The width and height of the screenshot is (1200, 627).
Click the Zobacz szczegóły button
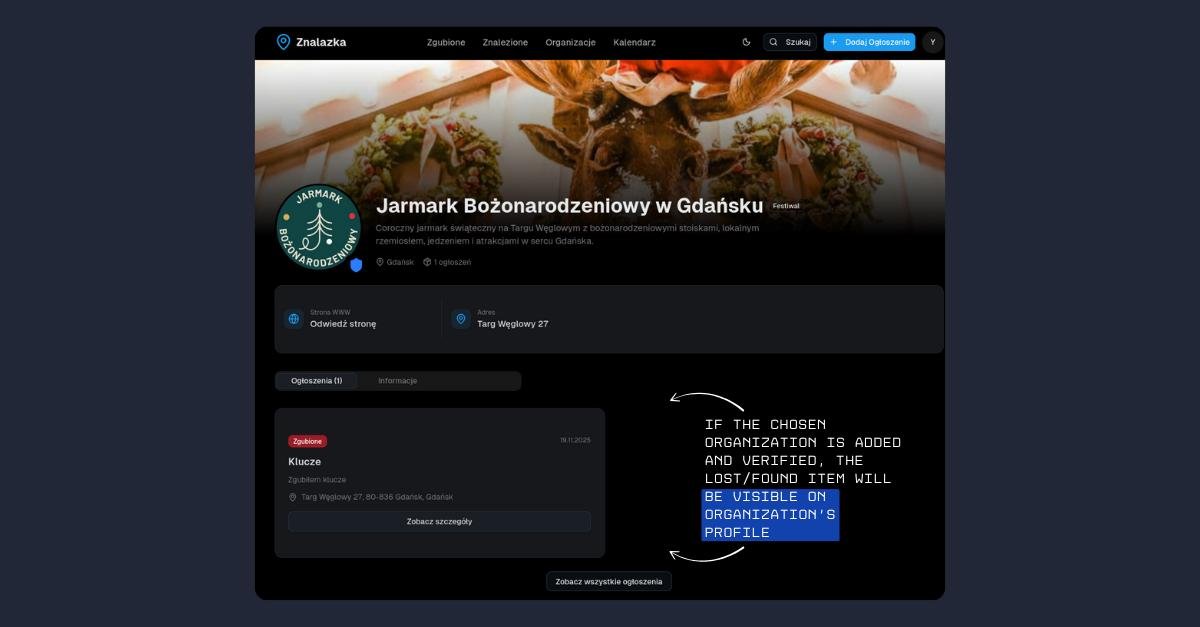tap(439, 521)
